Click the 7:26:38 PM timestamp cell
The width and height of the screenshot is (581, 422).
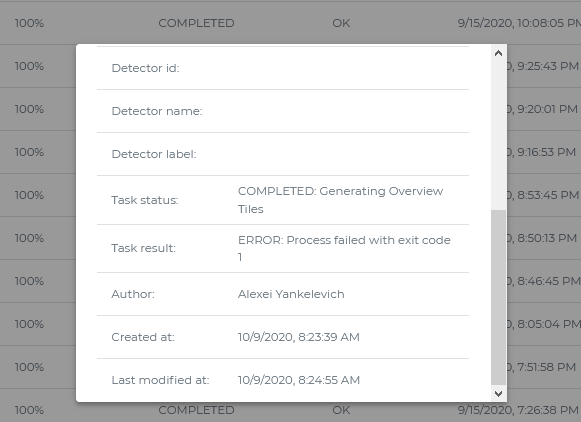tap(518, 410)
